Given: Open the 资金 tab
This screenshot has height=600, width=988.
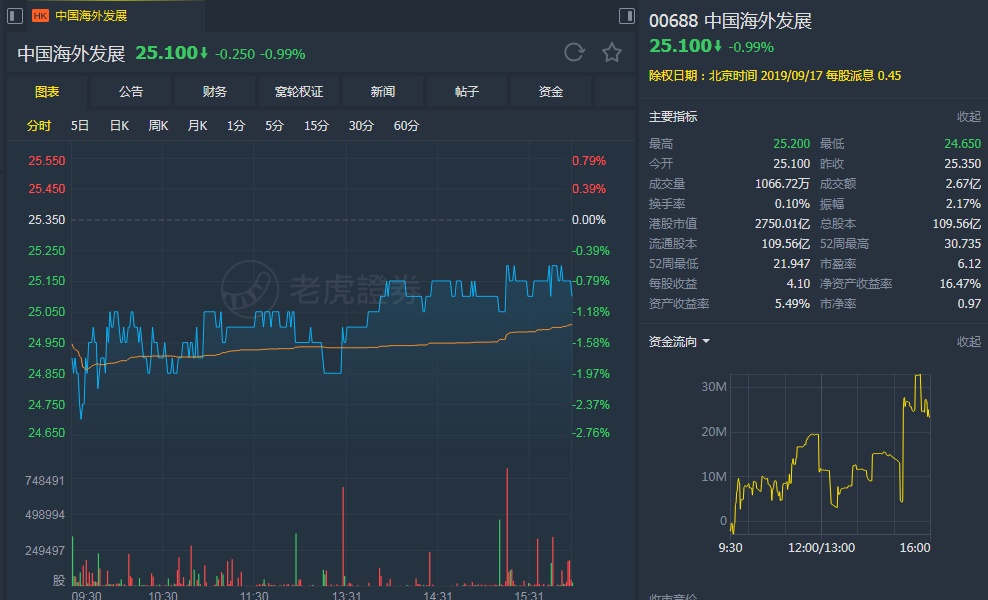Looking at the screenshot, I should [551, 91].
